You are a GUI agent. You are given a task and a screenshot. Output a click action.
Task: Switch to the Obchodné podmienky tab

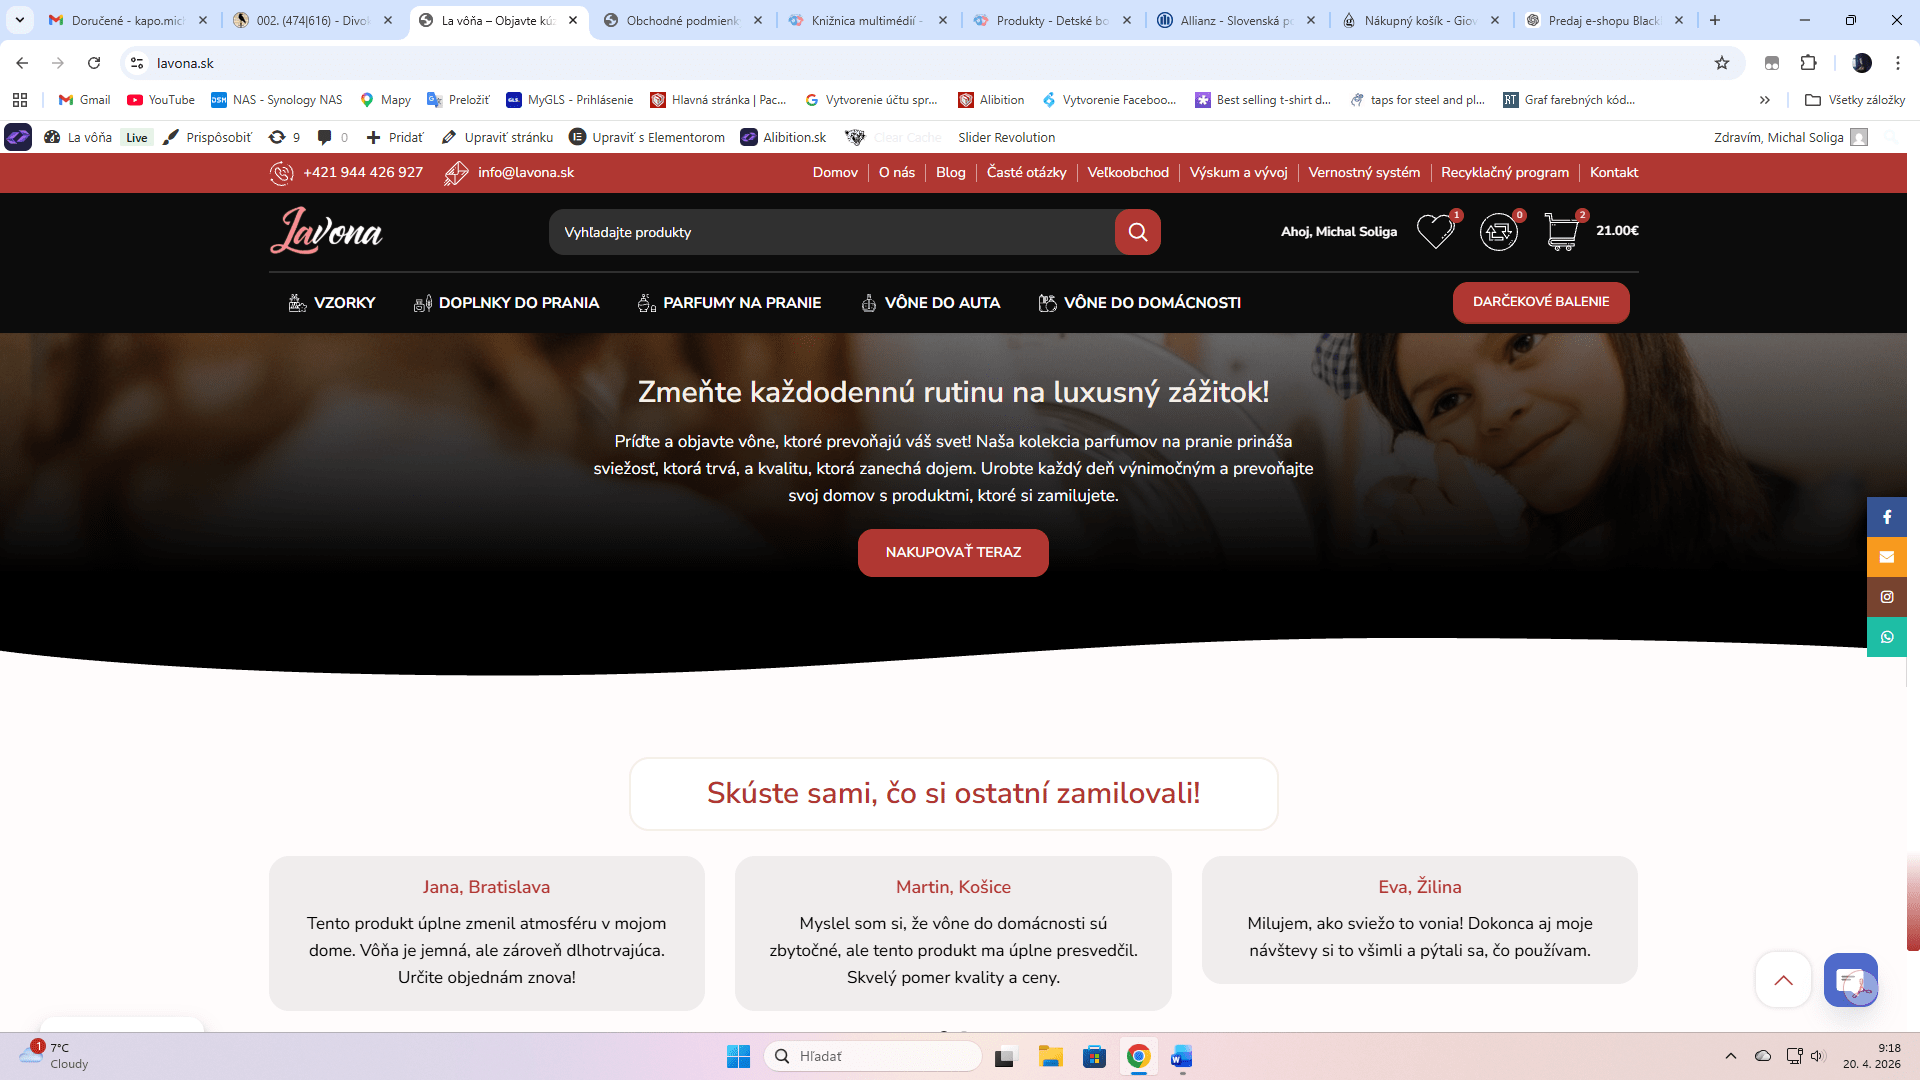point(682,20)
